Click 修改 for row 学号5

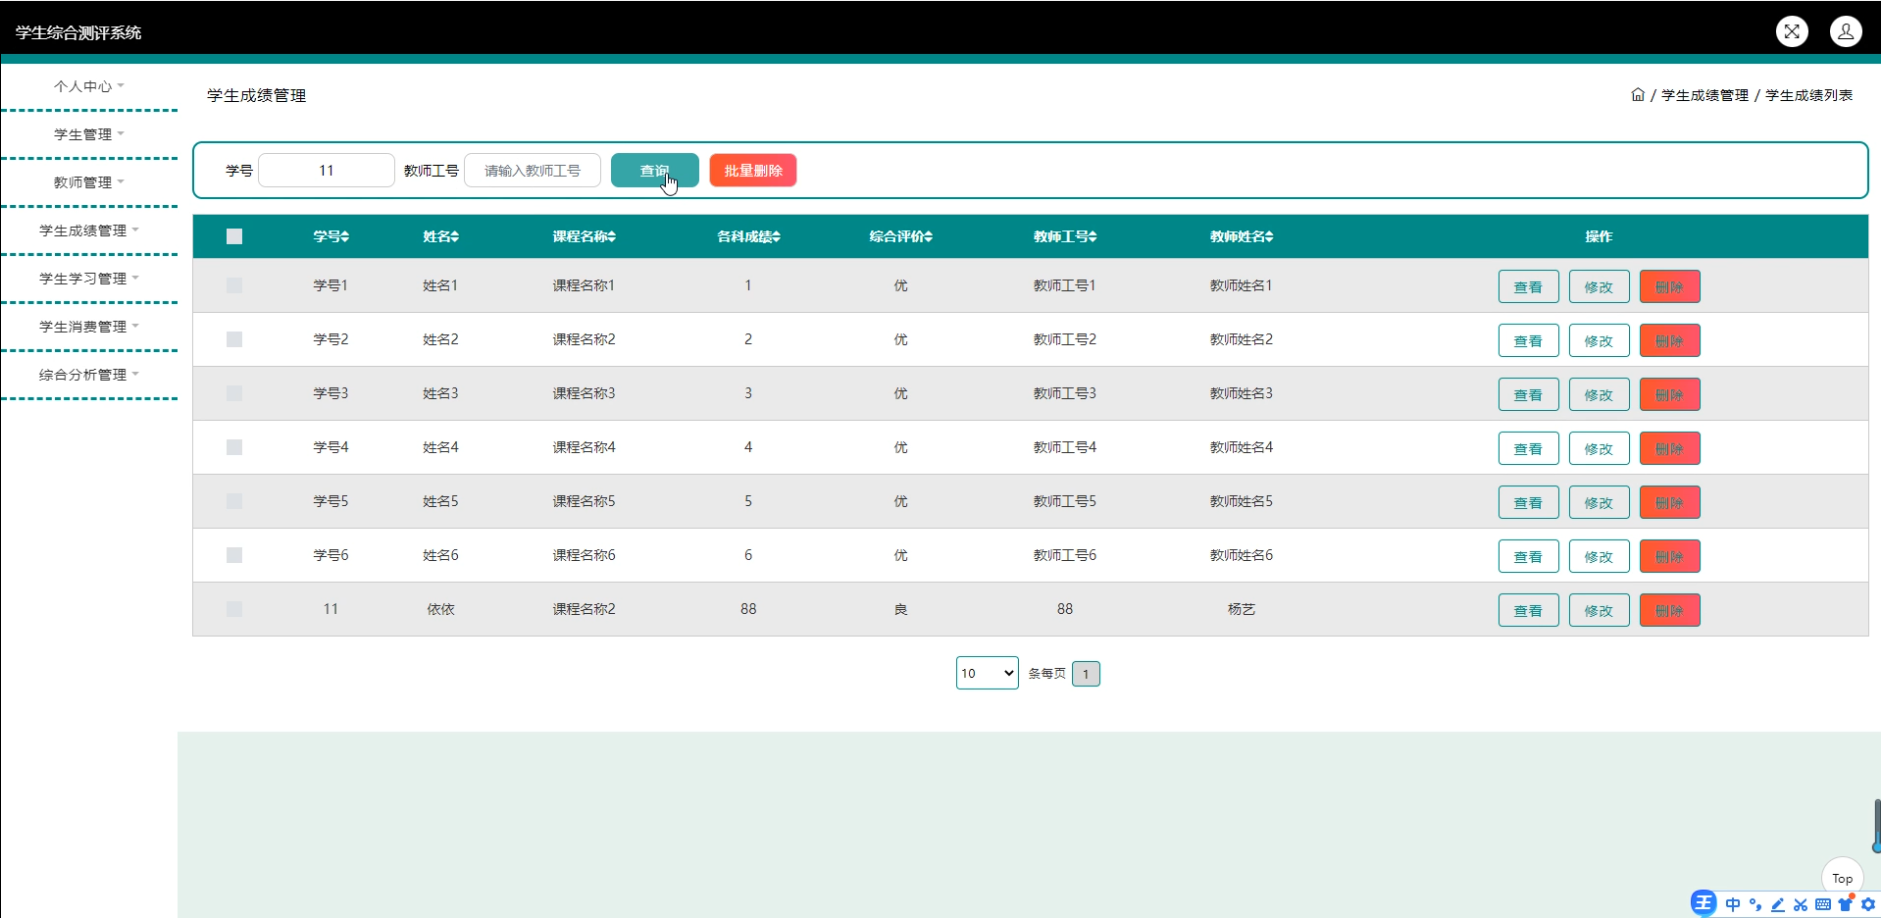click(x=1599, y=503)
